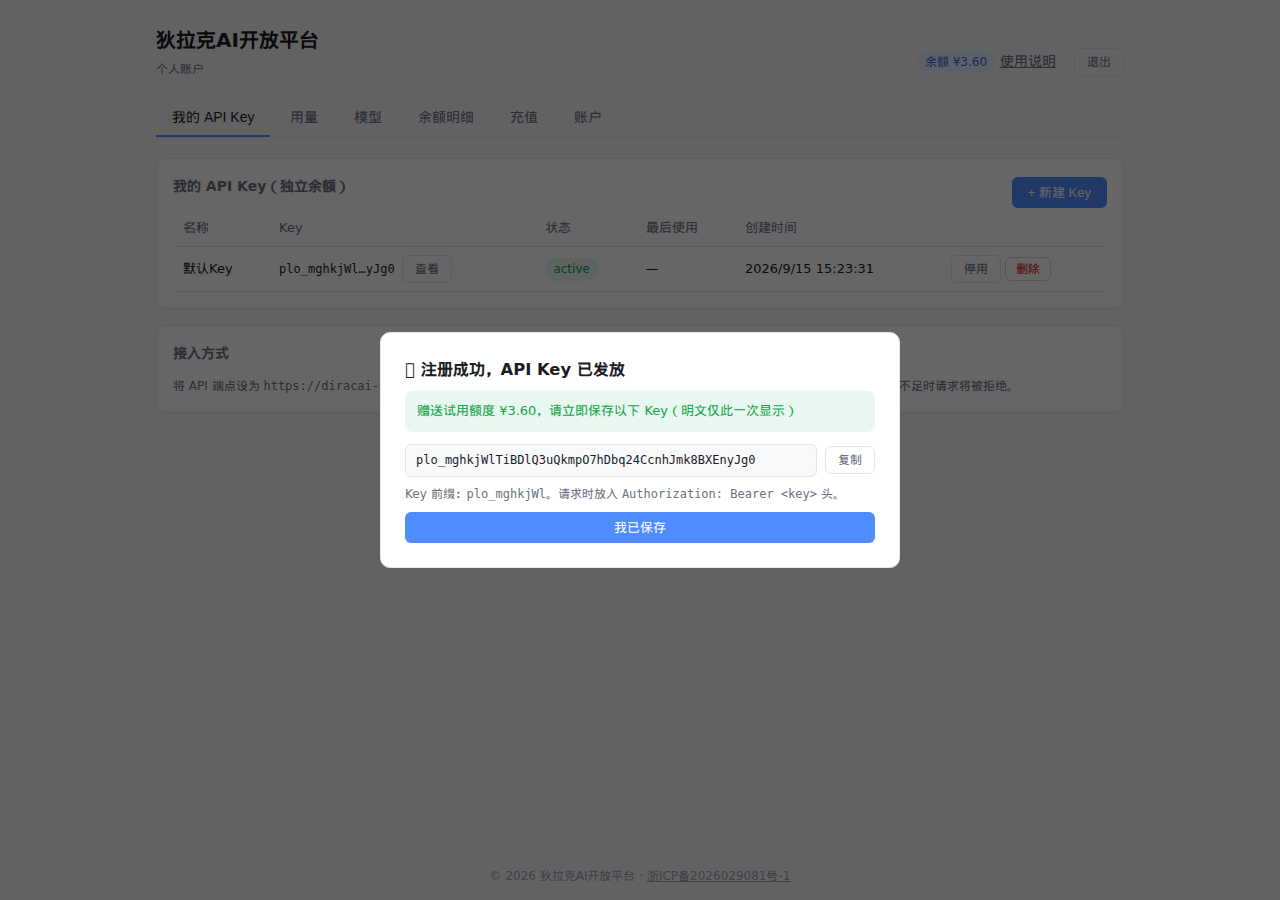Click the 默认Key name cell
Screen dimensions: 1280x900
[x=208, y=269]
